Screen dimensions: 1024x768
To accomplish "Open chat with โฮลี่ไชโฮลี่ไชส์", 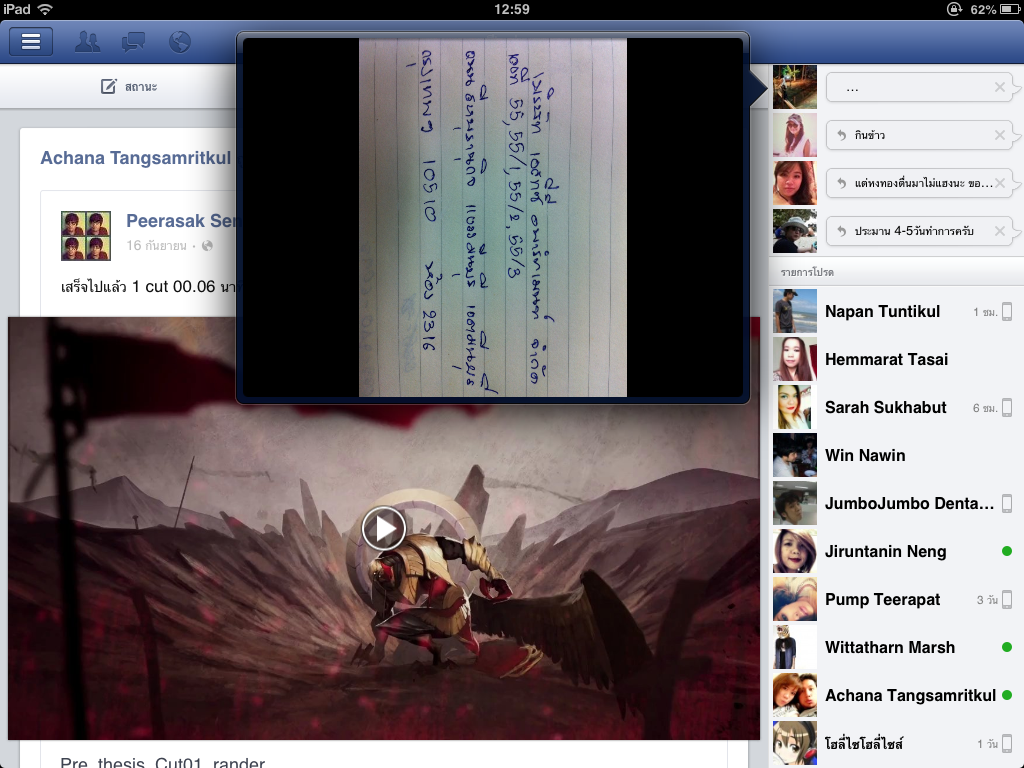I will 896,743.
